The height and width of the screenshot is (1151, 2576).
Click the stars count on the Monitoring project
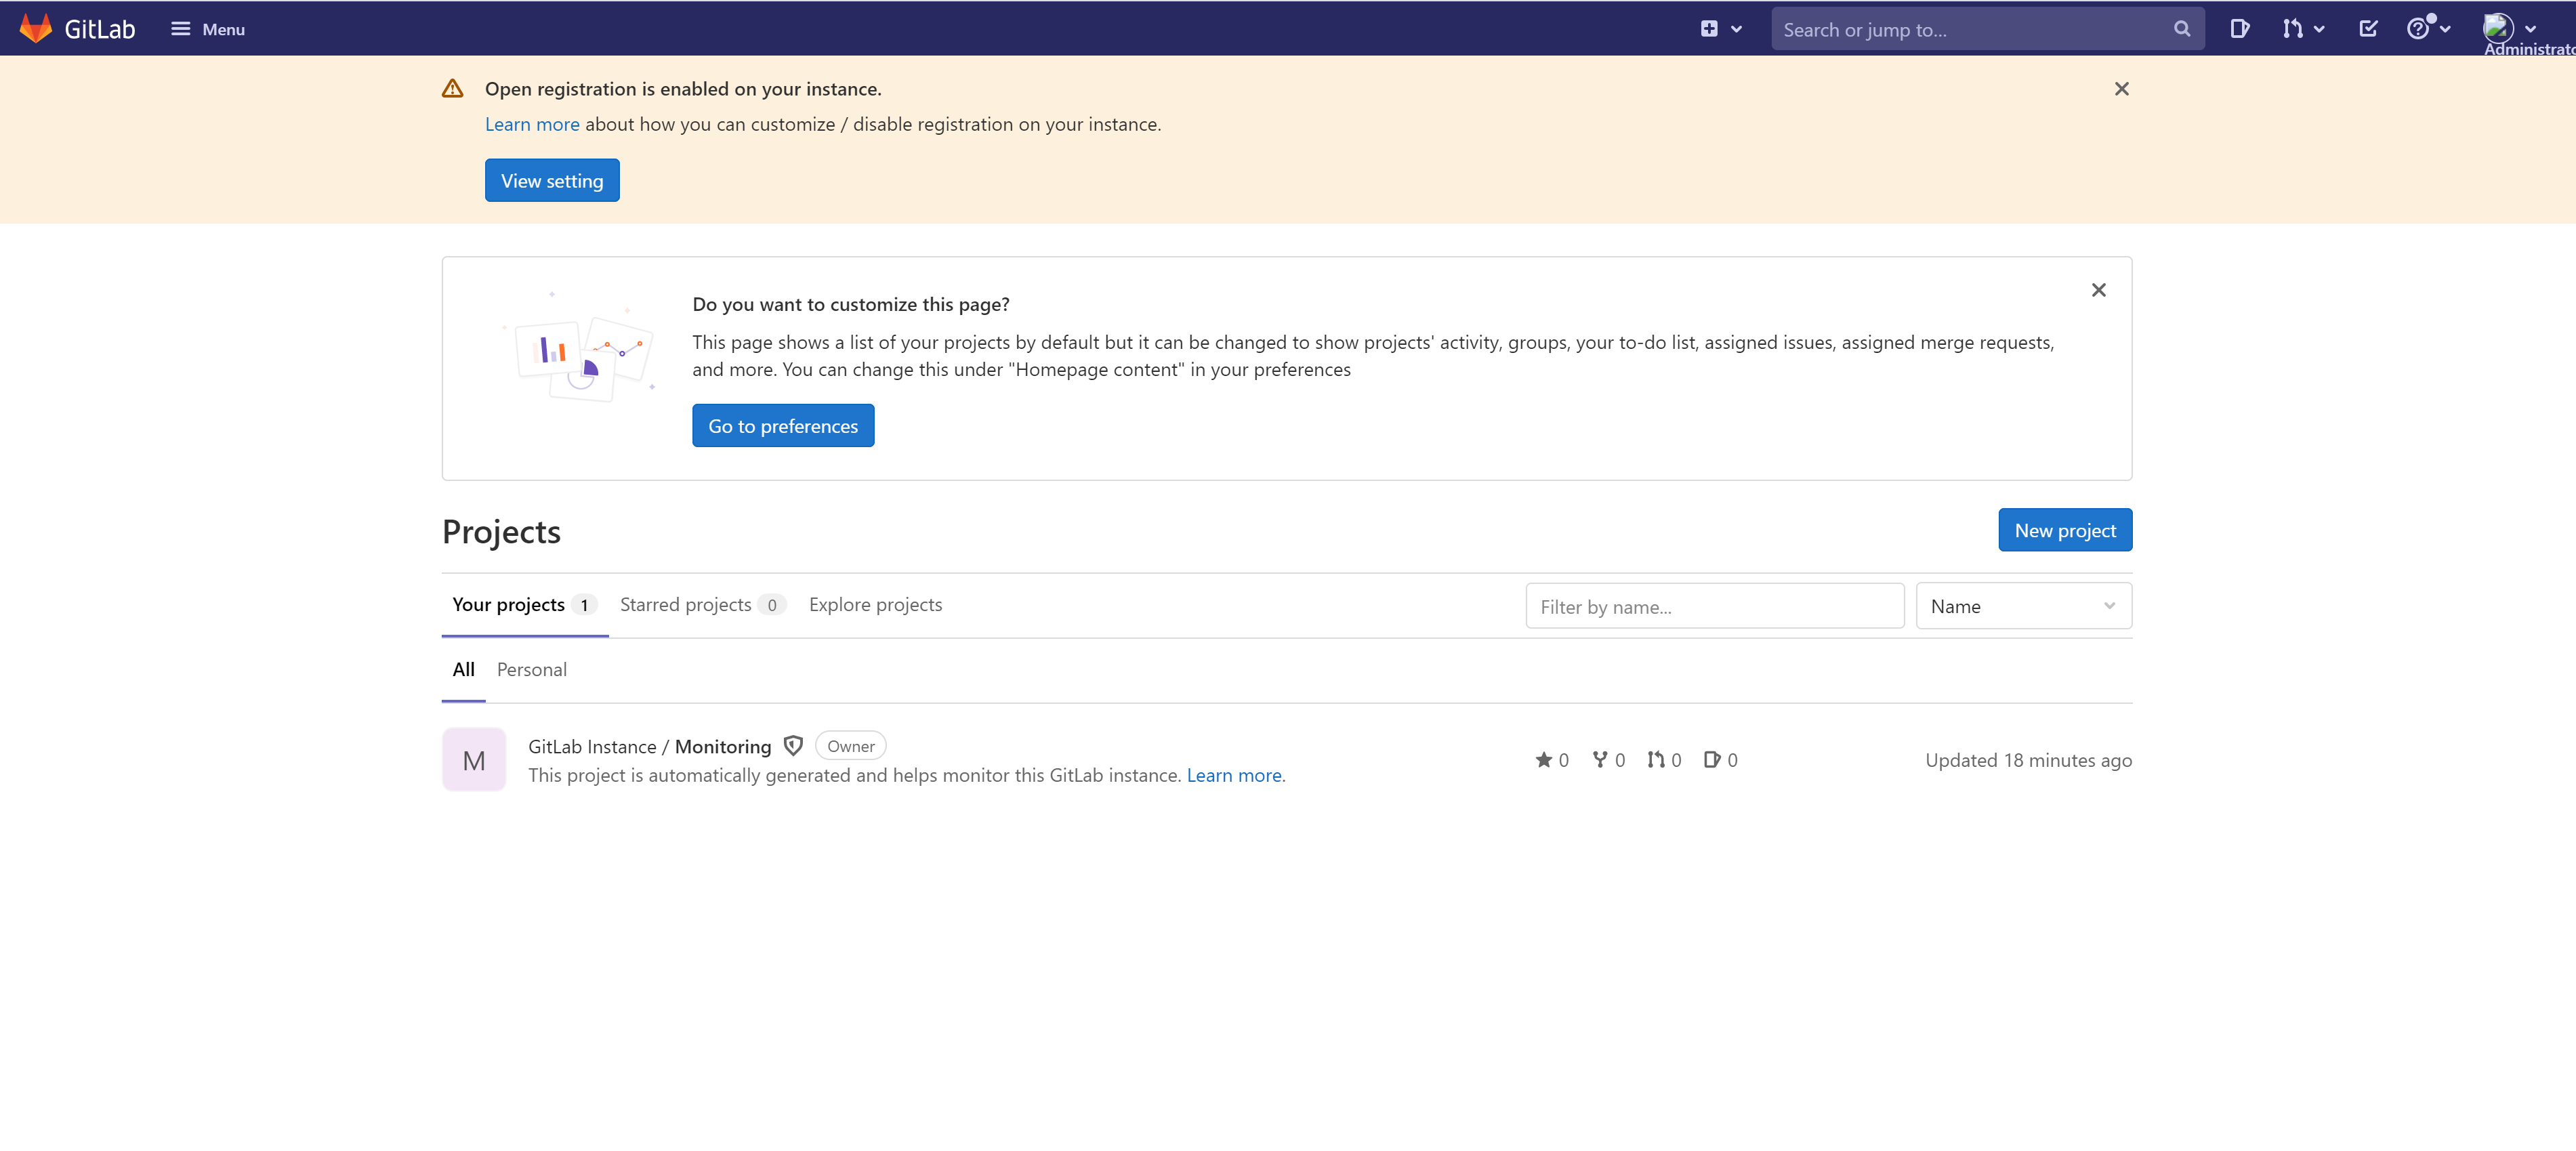point(1551,760)
